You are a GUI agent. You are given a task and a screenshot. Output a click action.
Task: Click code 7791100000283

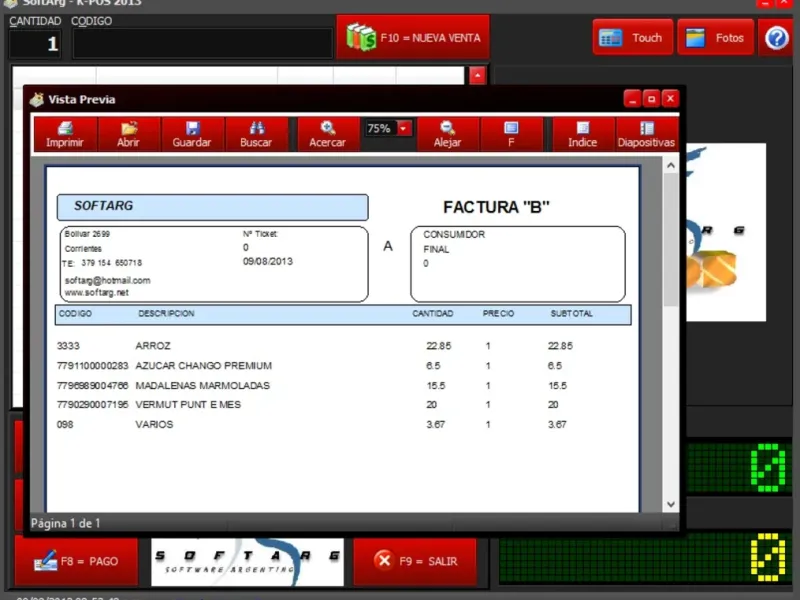[x=92, y=366]
